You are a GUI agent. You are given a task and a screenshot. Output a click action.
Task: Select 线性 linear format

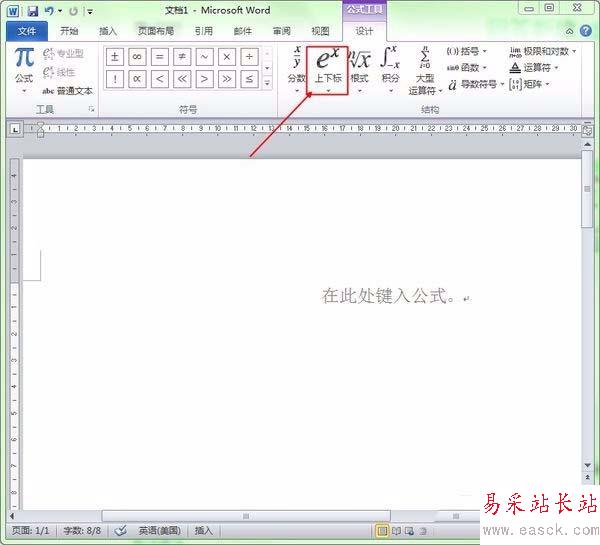click(x=59, y=72)
